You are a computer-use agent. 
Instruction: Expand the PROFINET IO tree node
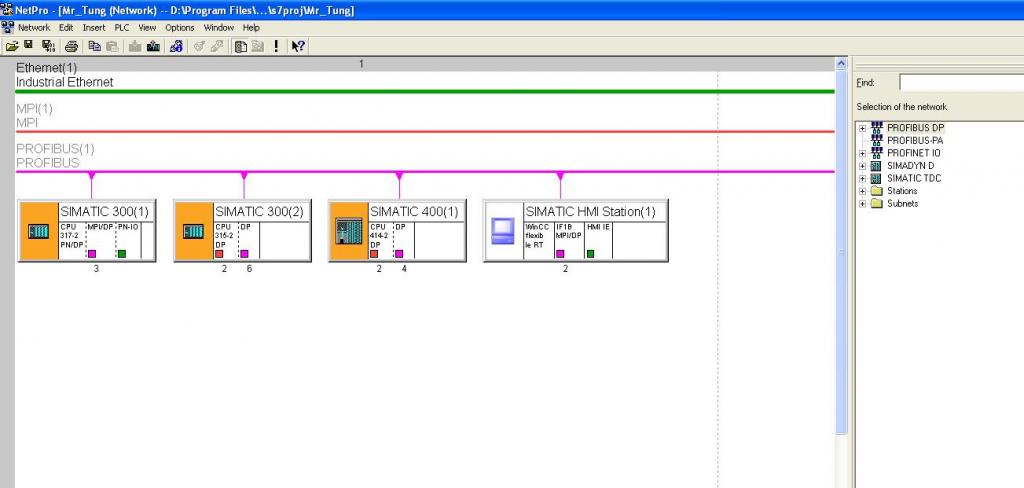point(862,154)
